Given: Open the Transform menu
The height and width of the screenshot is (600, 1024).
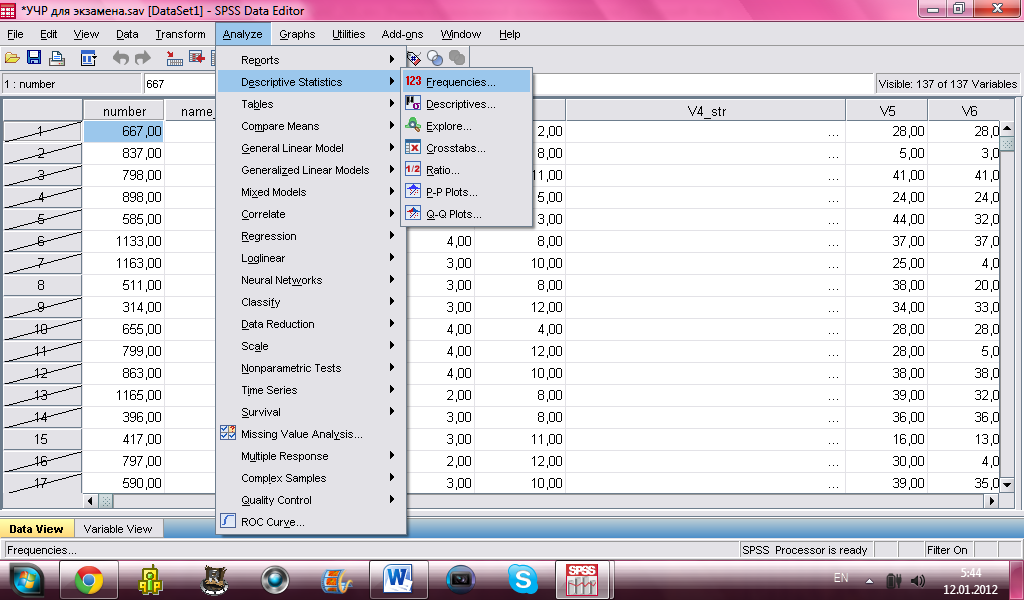Looking at the screenshot, I should point(180,34).
